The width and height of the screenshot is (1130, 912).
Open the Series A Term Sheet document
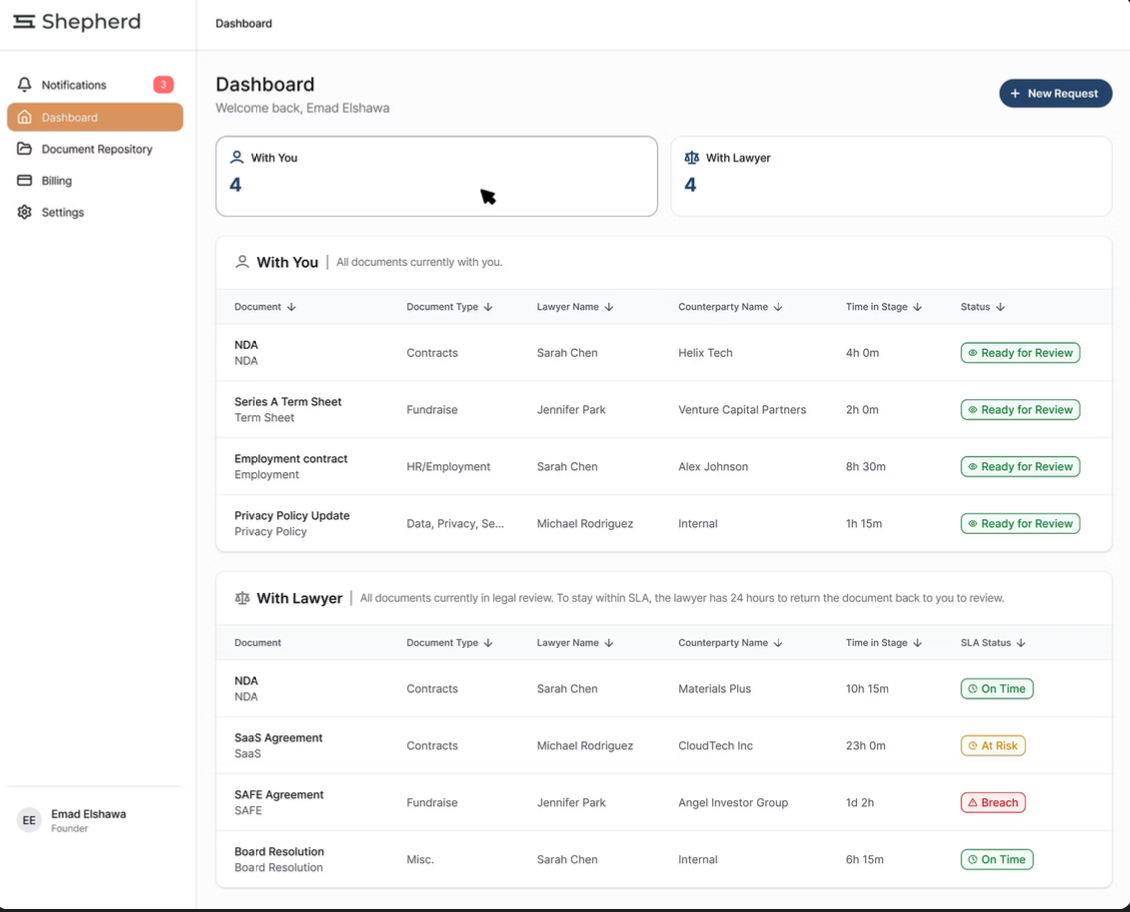tap(288, 402)
